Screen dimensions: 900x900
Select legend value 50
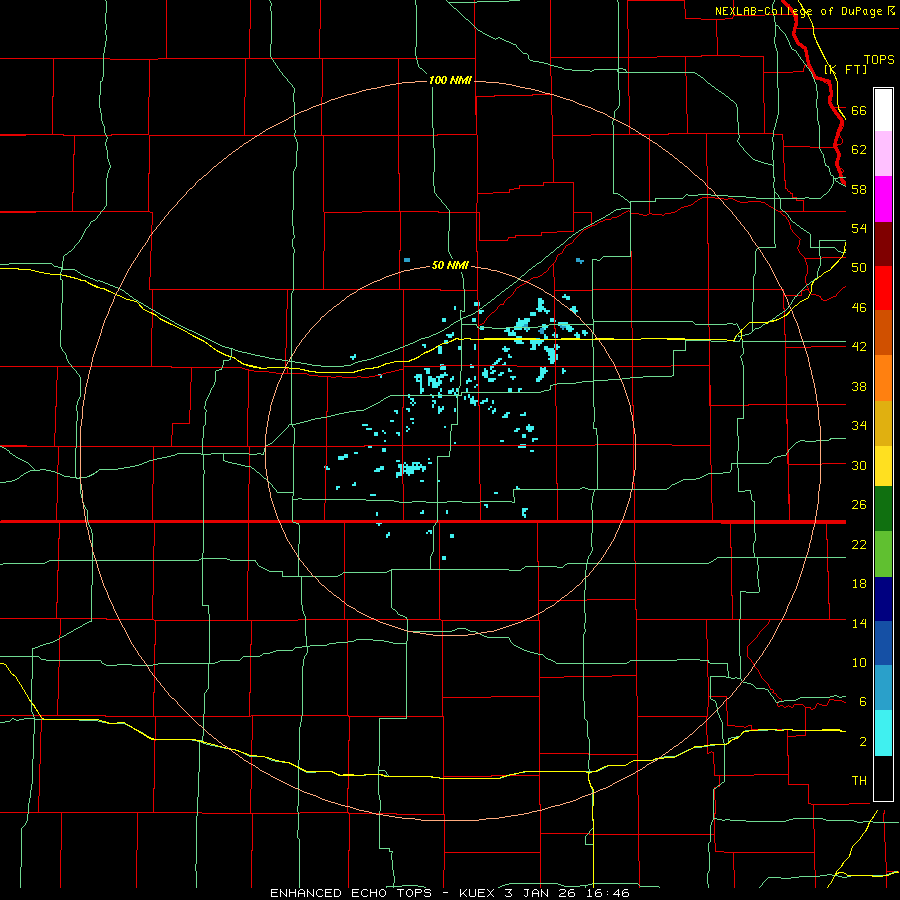859,268
